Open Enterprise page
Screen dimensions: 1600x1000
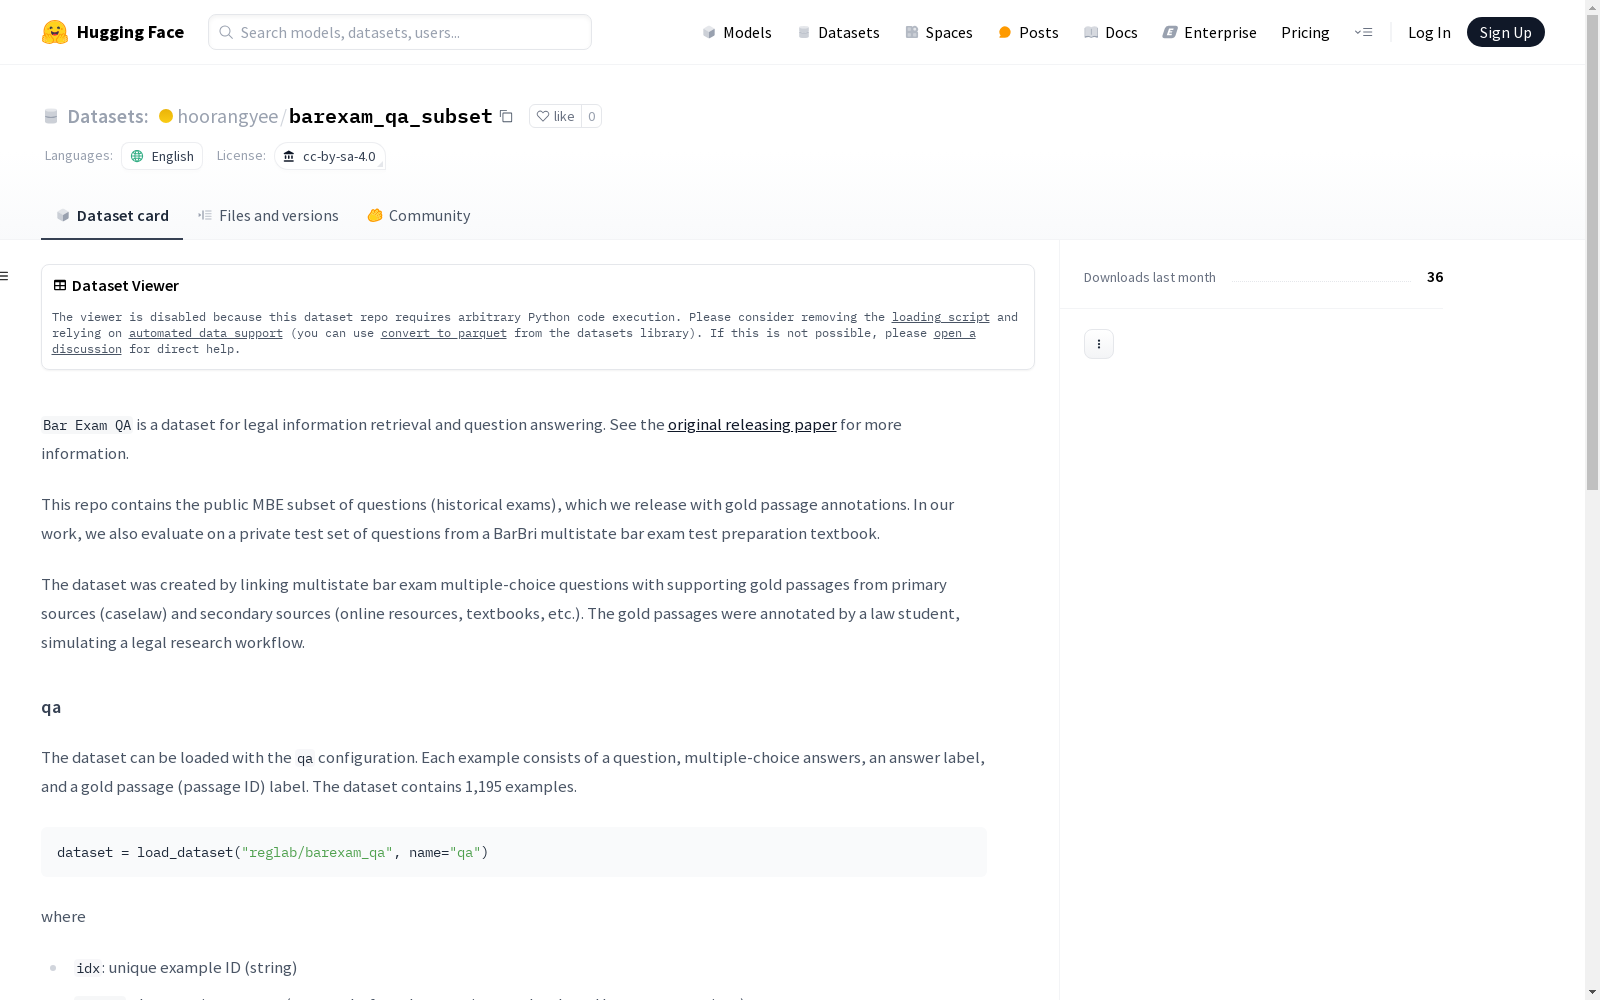pyautogui.click(x=1210, y=32)
